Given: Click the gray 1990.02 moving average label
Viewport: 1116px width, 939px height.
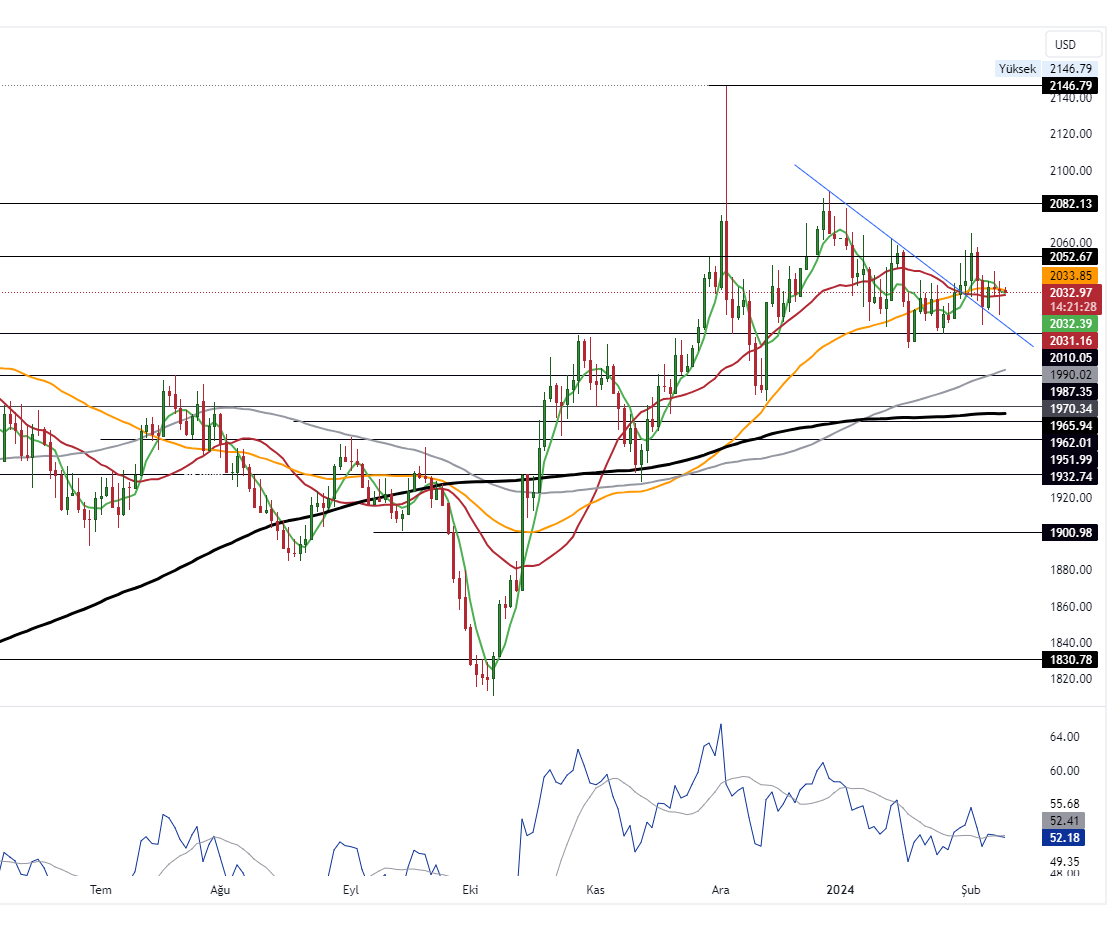Looking at the screenshot, I should (1069, 374).
